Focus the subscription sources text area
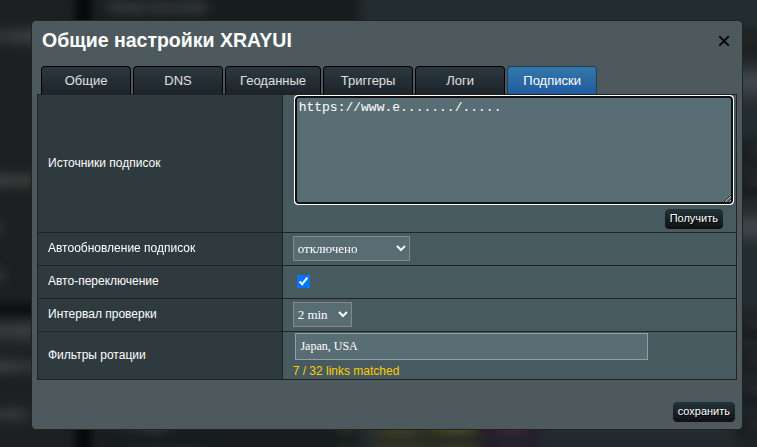This screenshot has width=757, height=447. tap(513, 150)
